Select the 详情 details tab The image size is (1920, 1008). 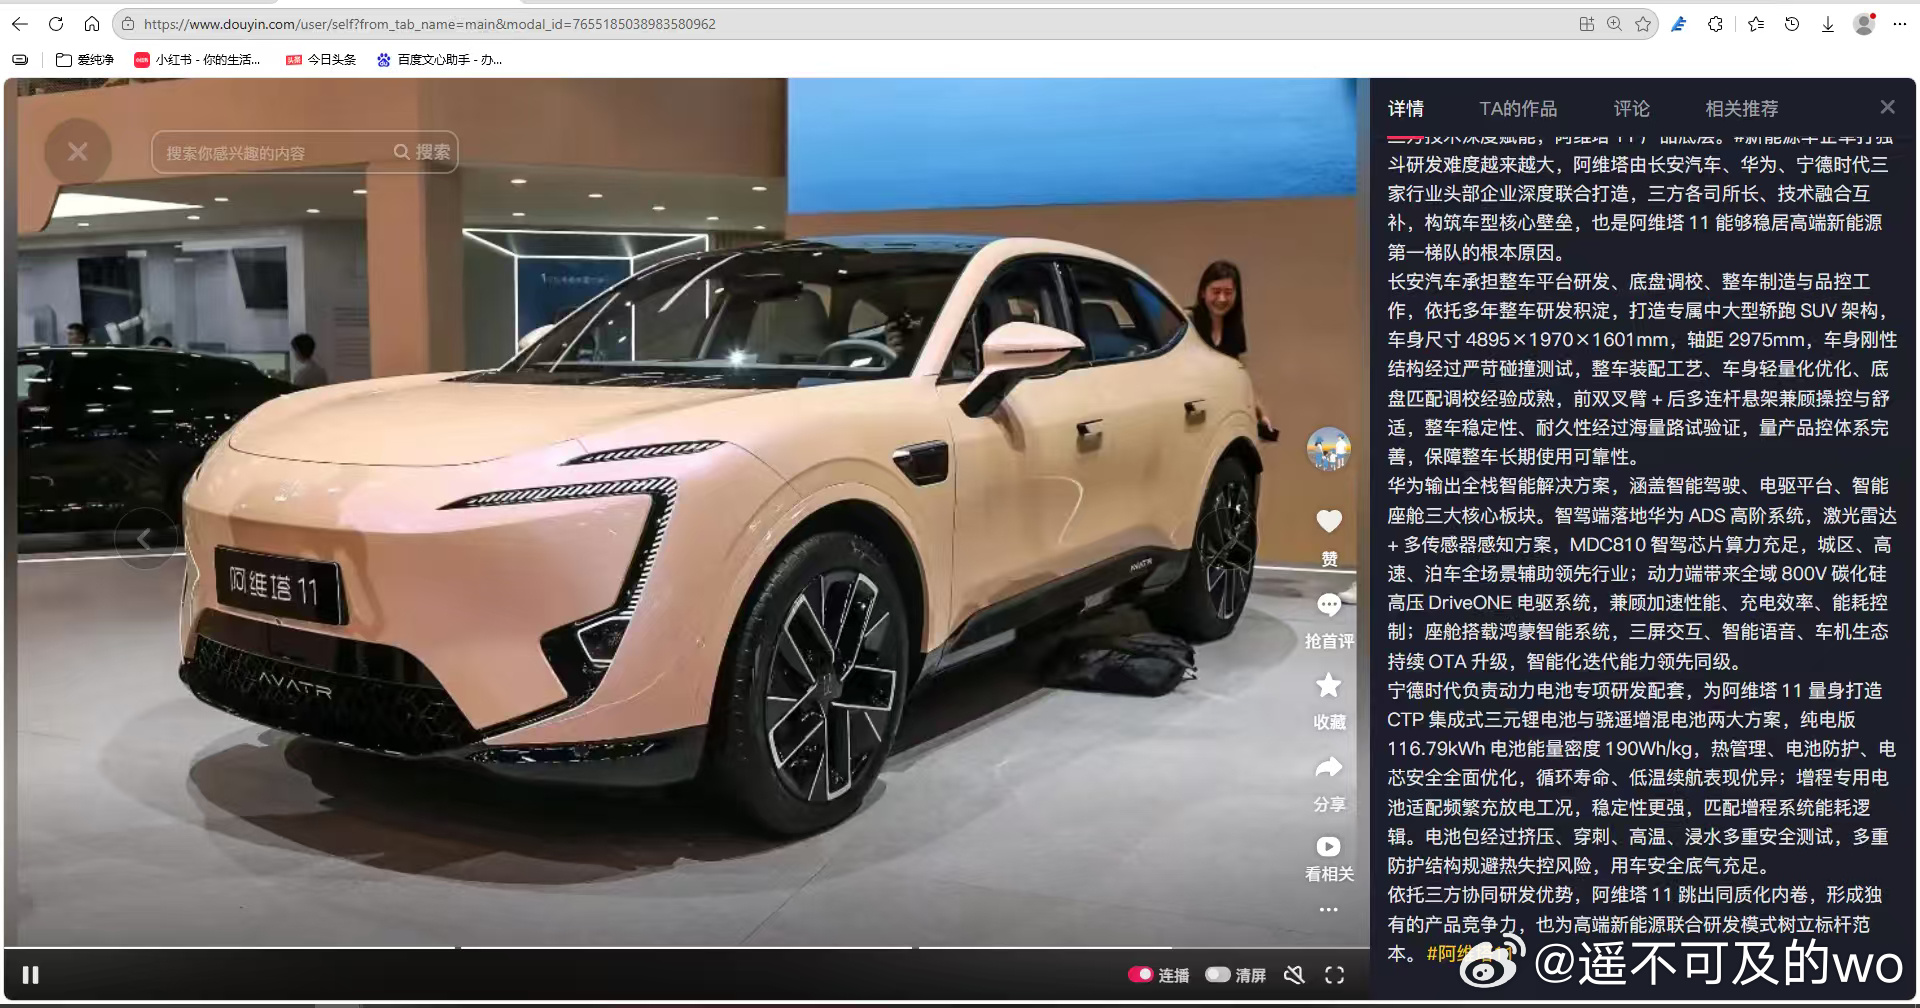coord(1405,109)
